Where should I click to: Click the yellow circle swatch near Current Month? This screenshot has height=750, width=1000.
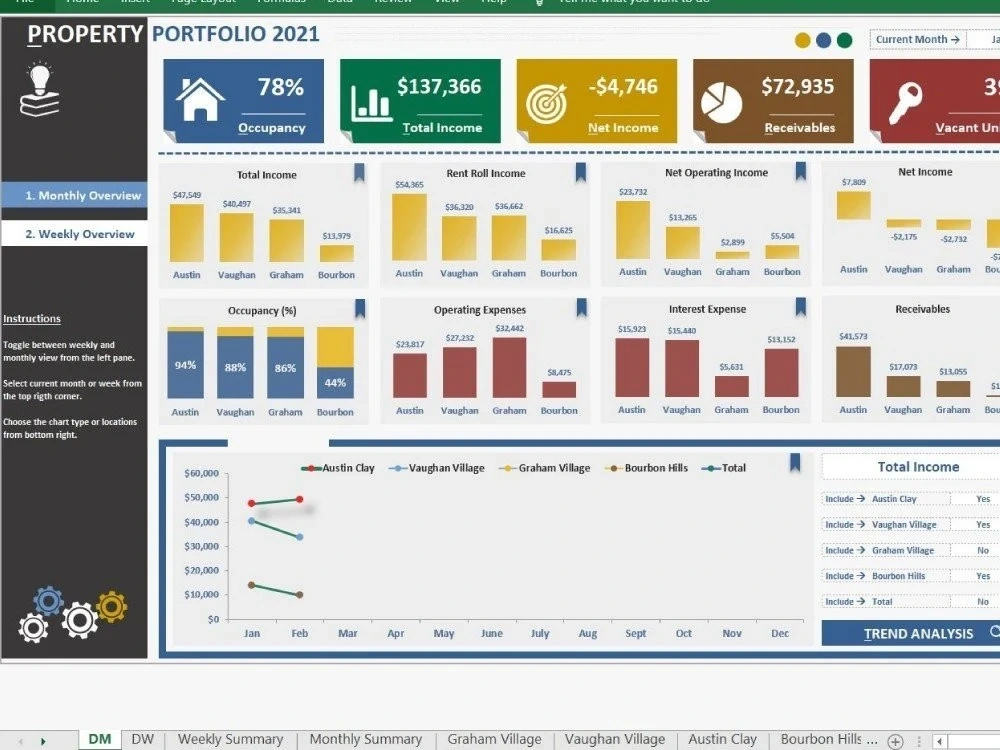click(x=800, y=41)
